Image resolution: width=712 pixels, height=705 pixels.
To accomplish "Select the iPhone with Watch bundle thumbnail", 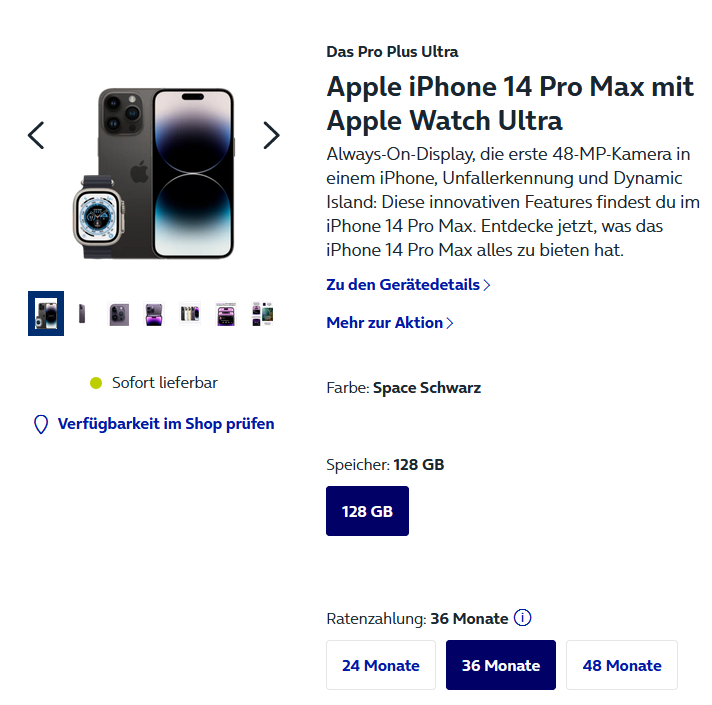I will tap(46, 313).
